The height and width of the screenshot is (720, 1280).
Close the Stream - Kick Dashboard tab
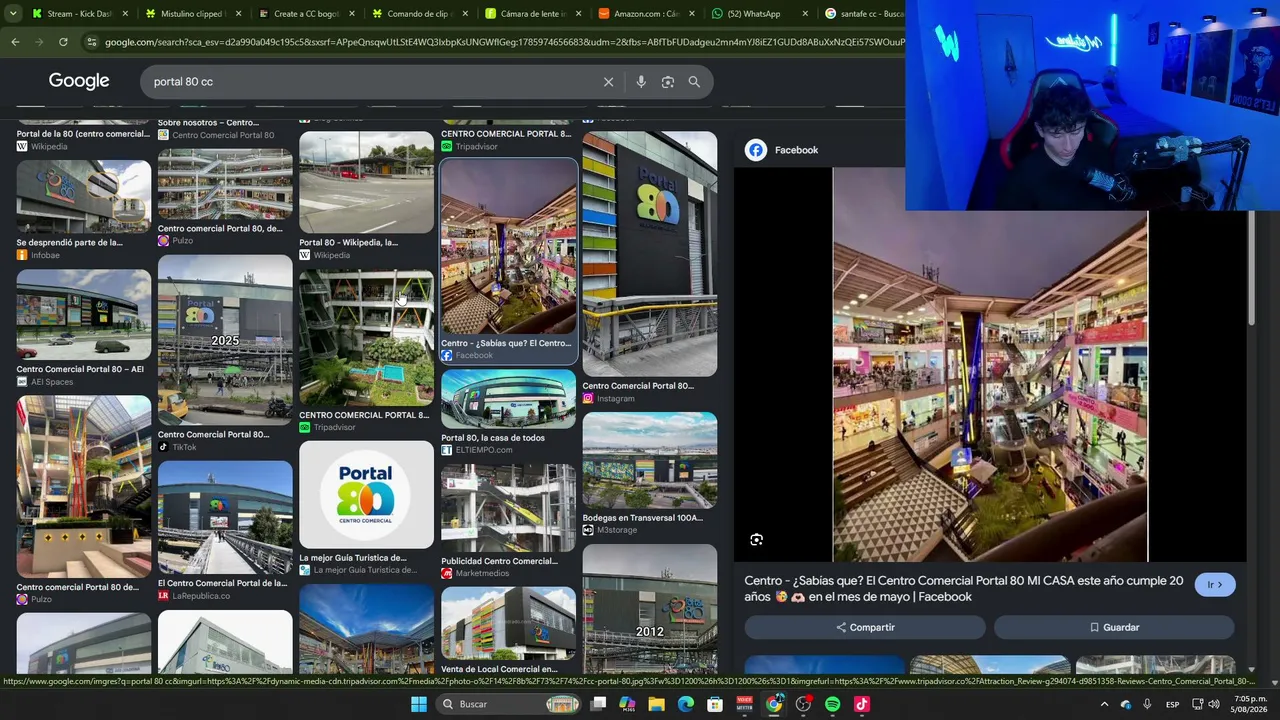coord(124,14)
